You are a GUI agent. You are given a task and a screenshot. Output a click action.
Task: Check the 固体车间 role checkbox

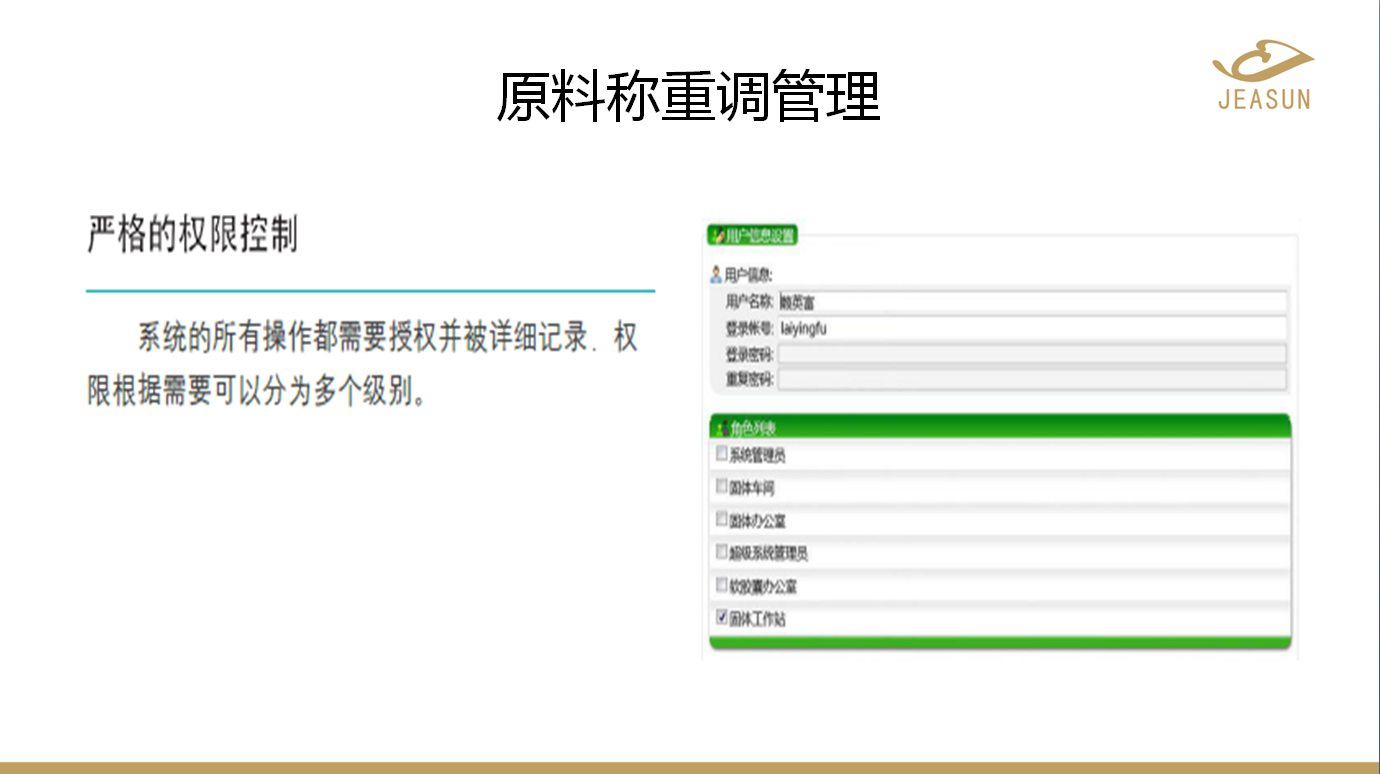(x=721, y=487)
